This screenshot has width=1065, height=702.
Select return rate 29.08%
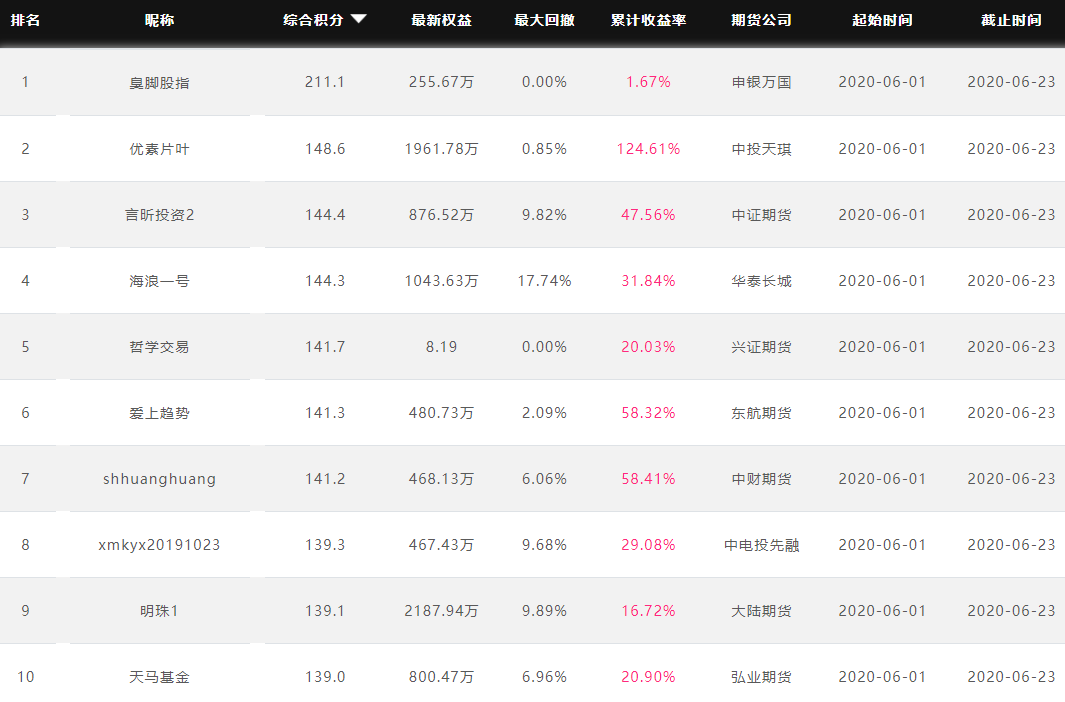pyautogui.click(x=649, y=545)
